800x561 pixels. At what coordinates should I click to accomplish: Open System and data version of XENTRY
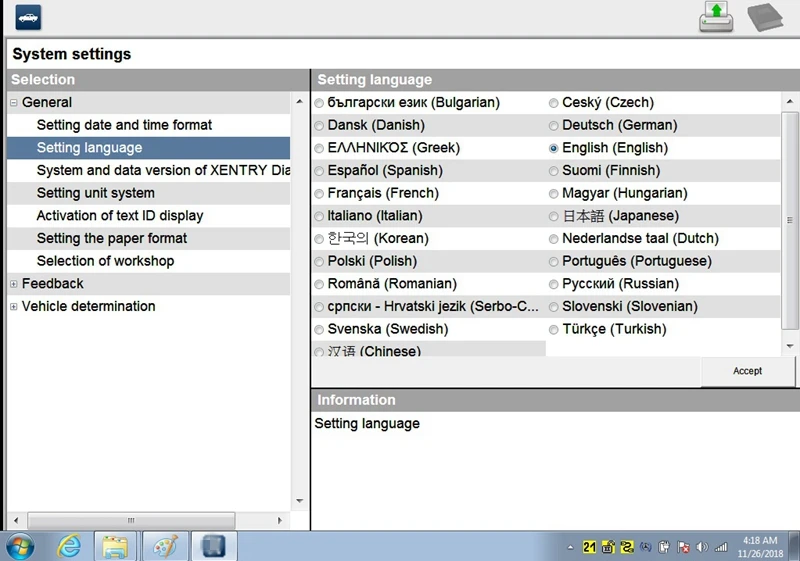pyautogui.click(x=148, y=170)
